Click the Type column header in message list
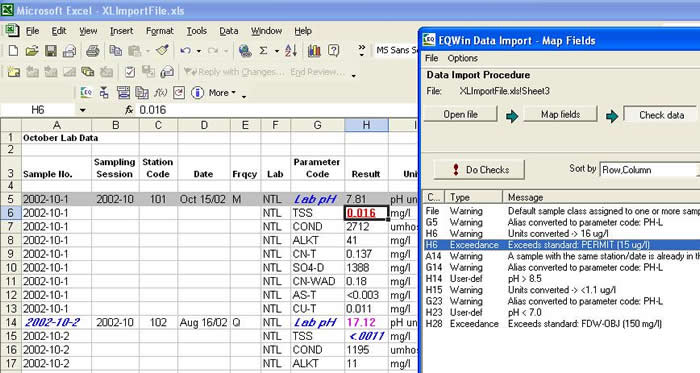The height and width of the screenshot is (373, 700). click(474, 197)
